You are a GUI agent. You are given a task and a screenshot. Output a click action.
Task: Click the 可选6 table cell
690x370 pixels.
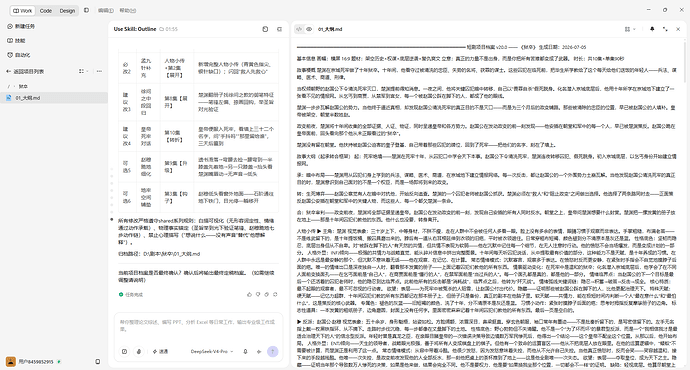coord(127,197)
